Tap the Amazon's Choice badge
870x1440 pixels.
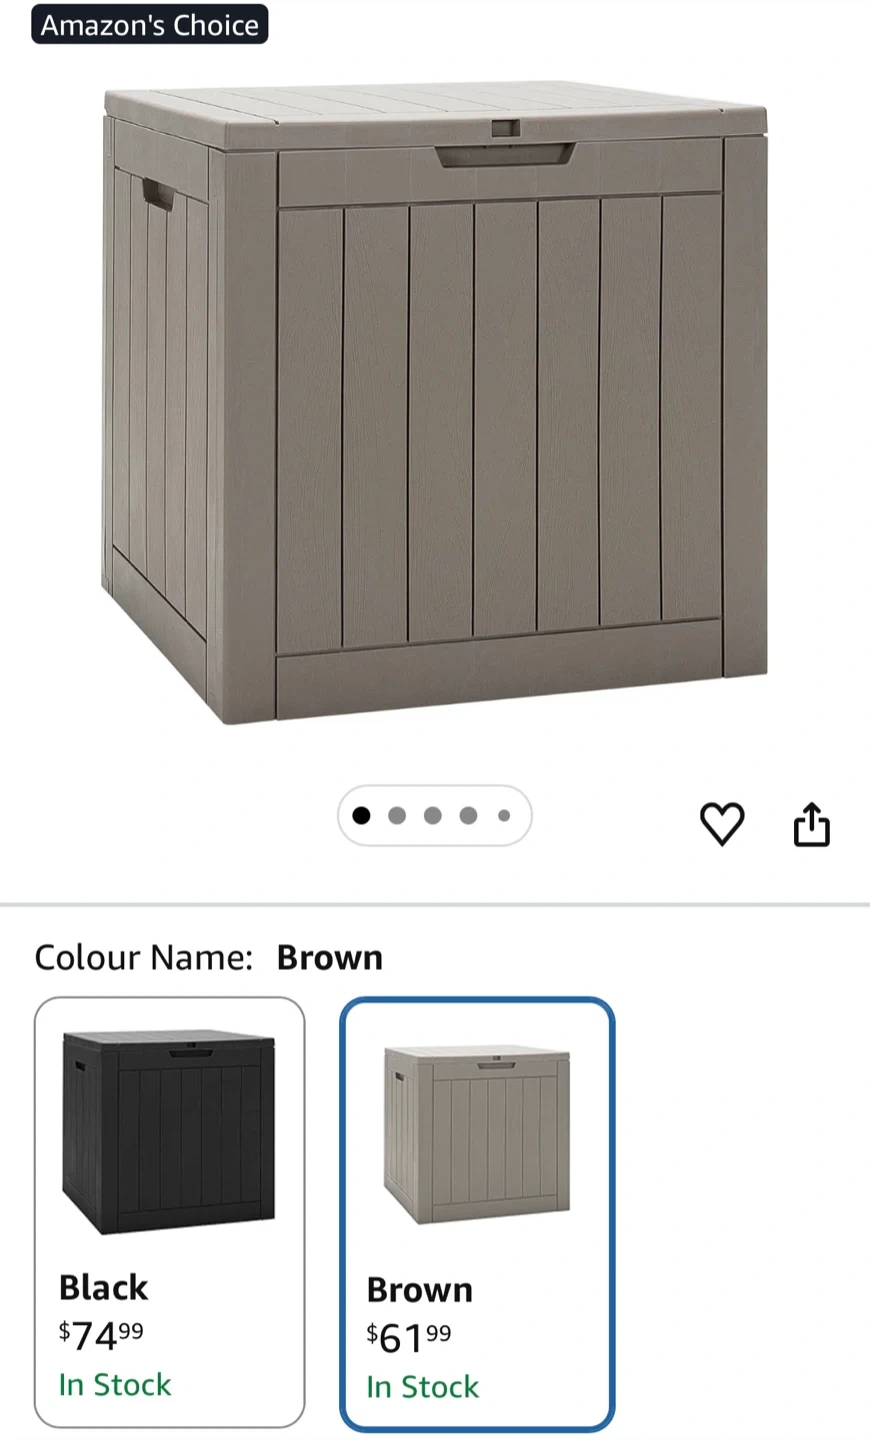(150, 25)
